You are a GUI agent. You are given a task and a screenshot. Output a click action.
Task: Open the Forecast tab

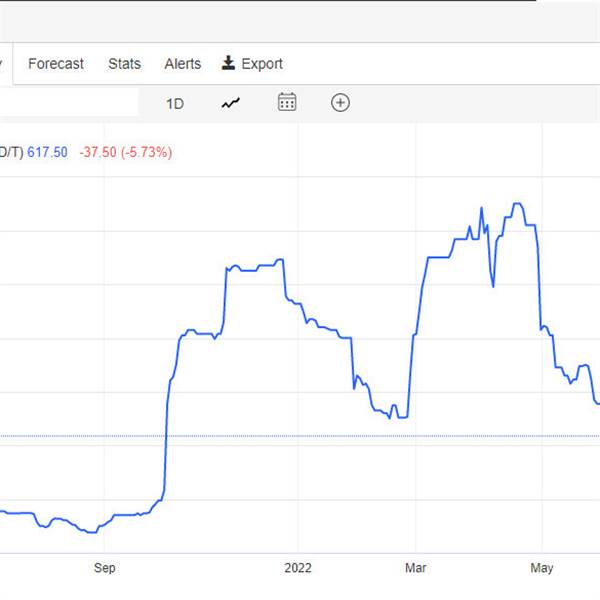56,64
